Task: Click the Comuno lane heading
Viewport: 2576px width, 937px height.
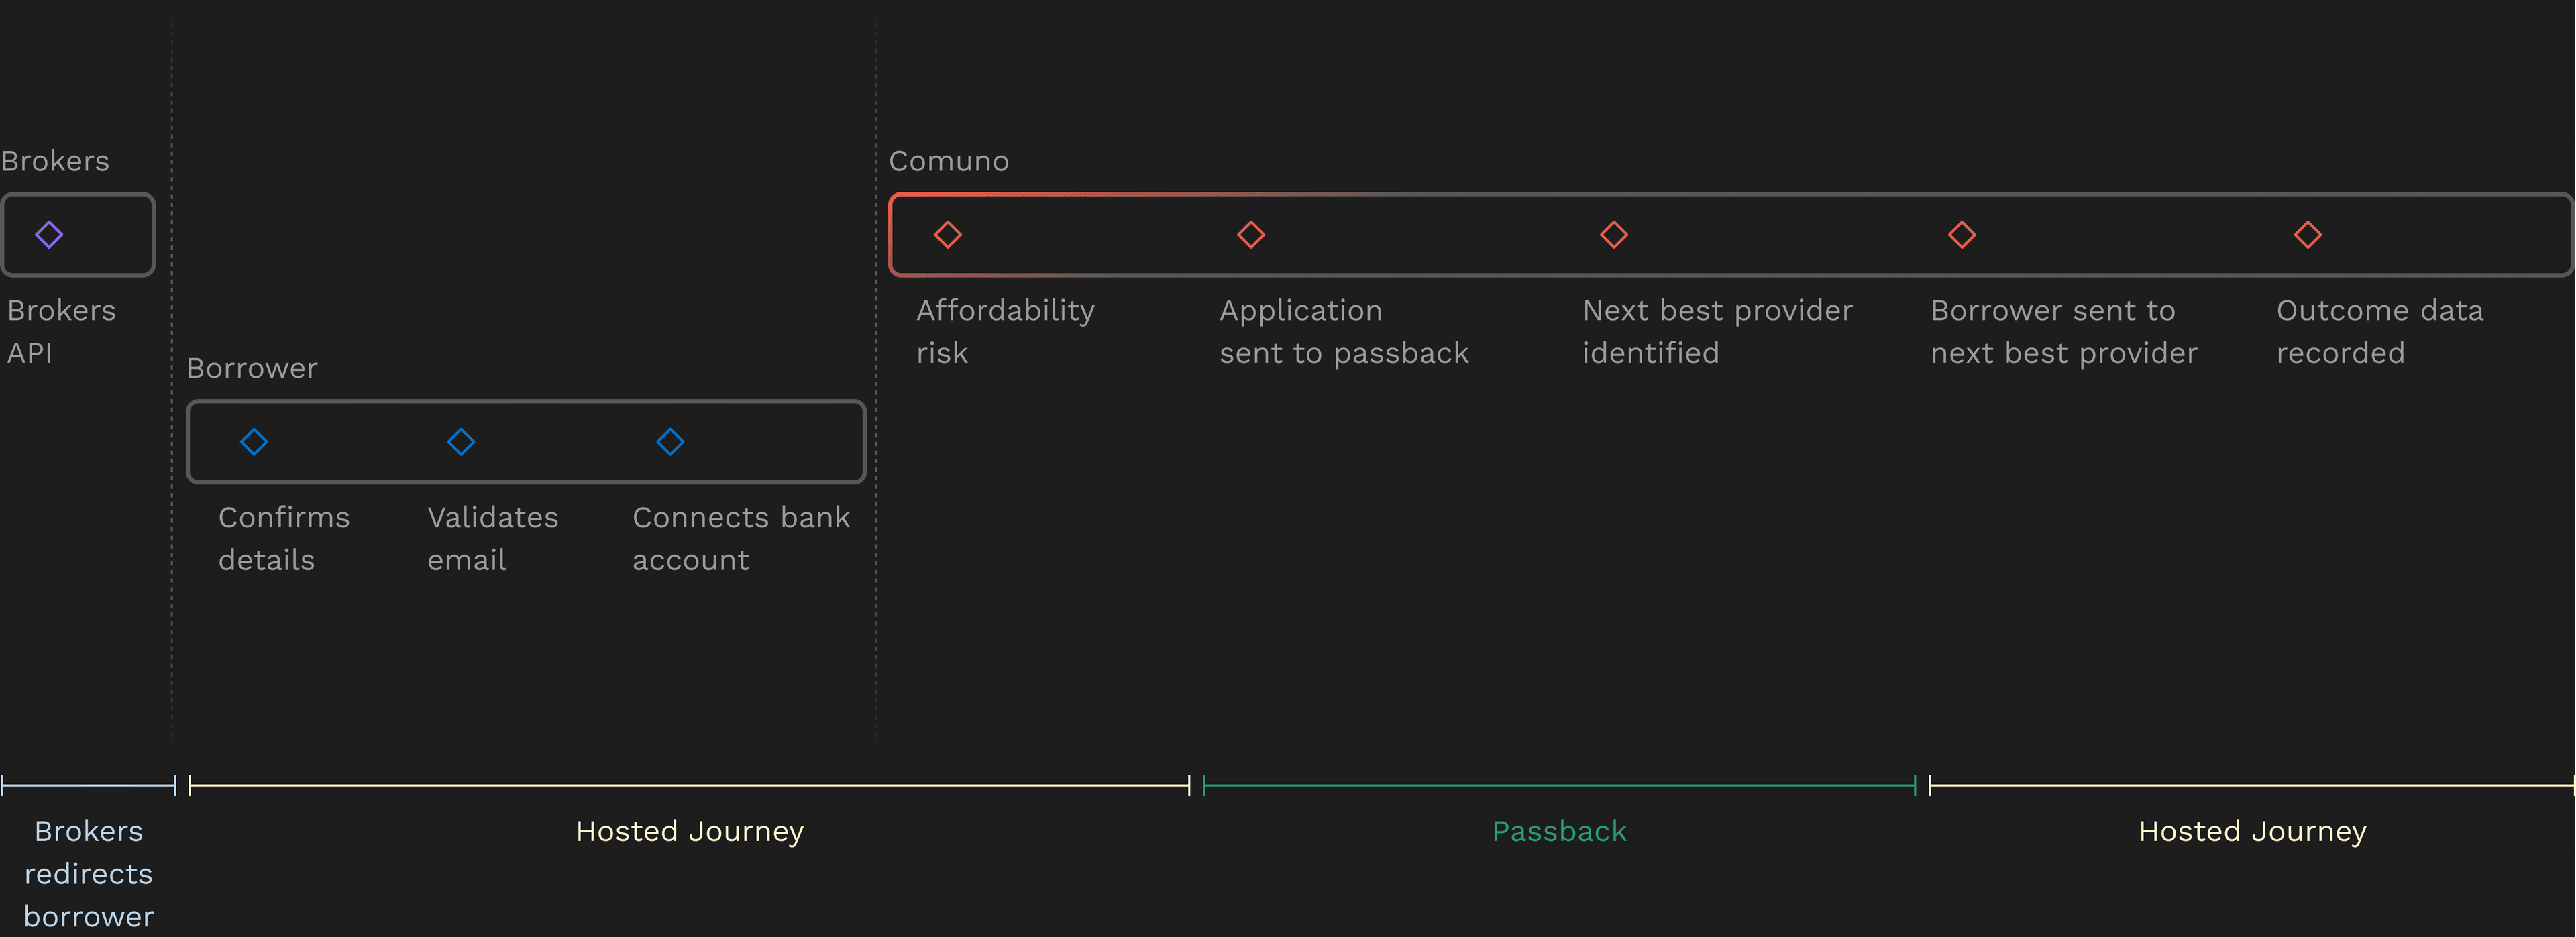Action: pos(949,161)
